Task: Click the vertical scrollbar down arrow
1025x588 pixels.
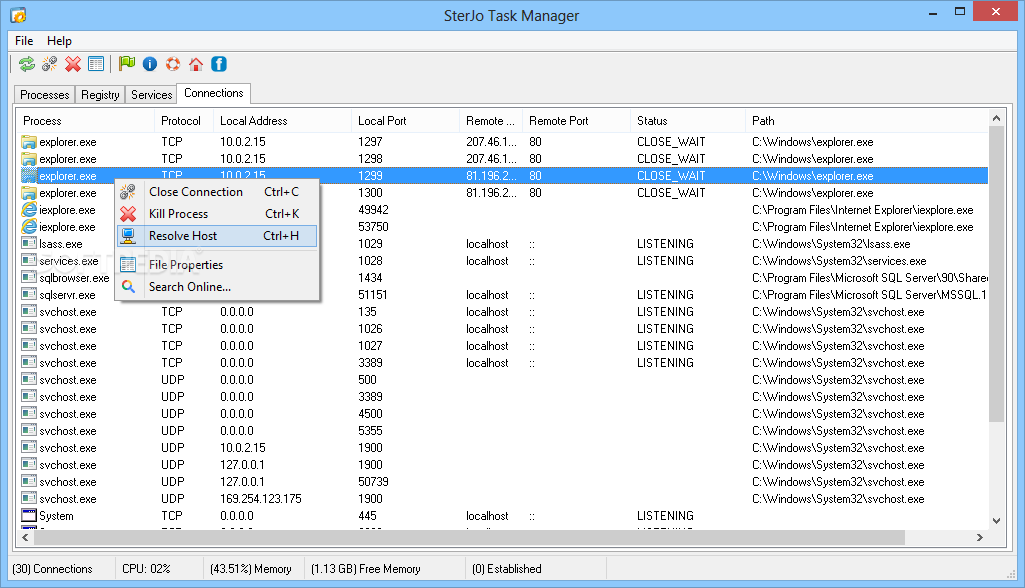Action: (996, 521)
